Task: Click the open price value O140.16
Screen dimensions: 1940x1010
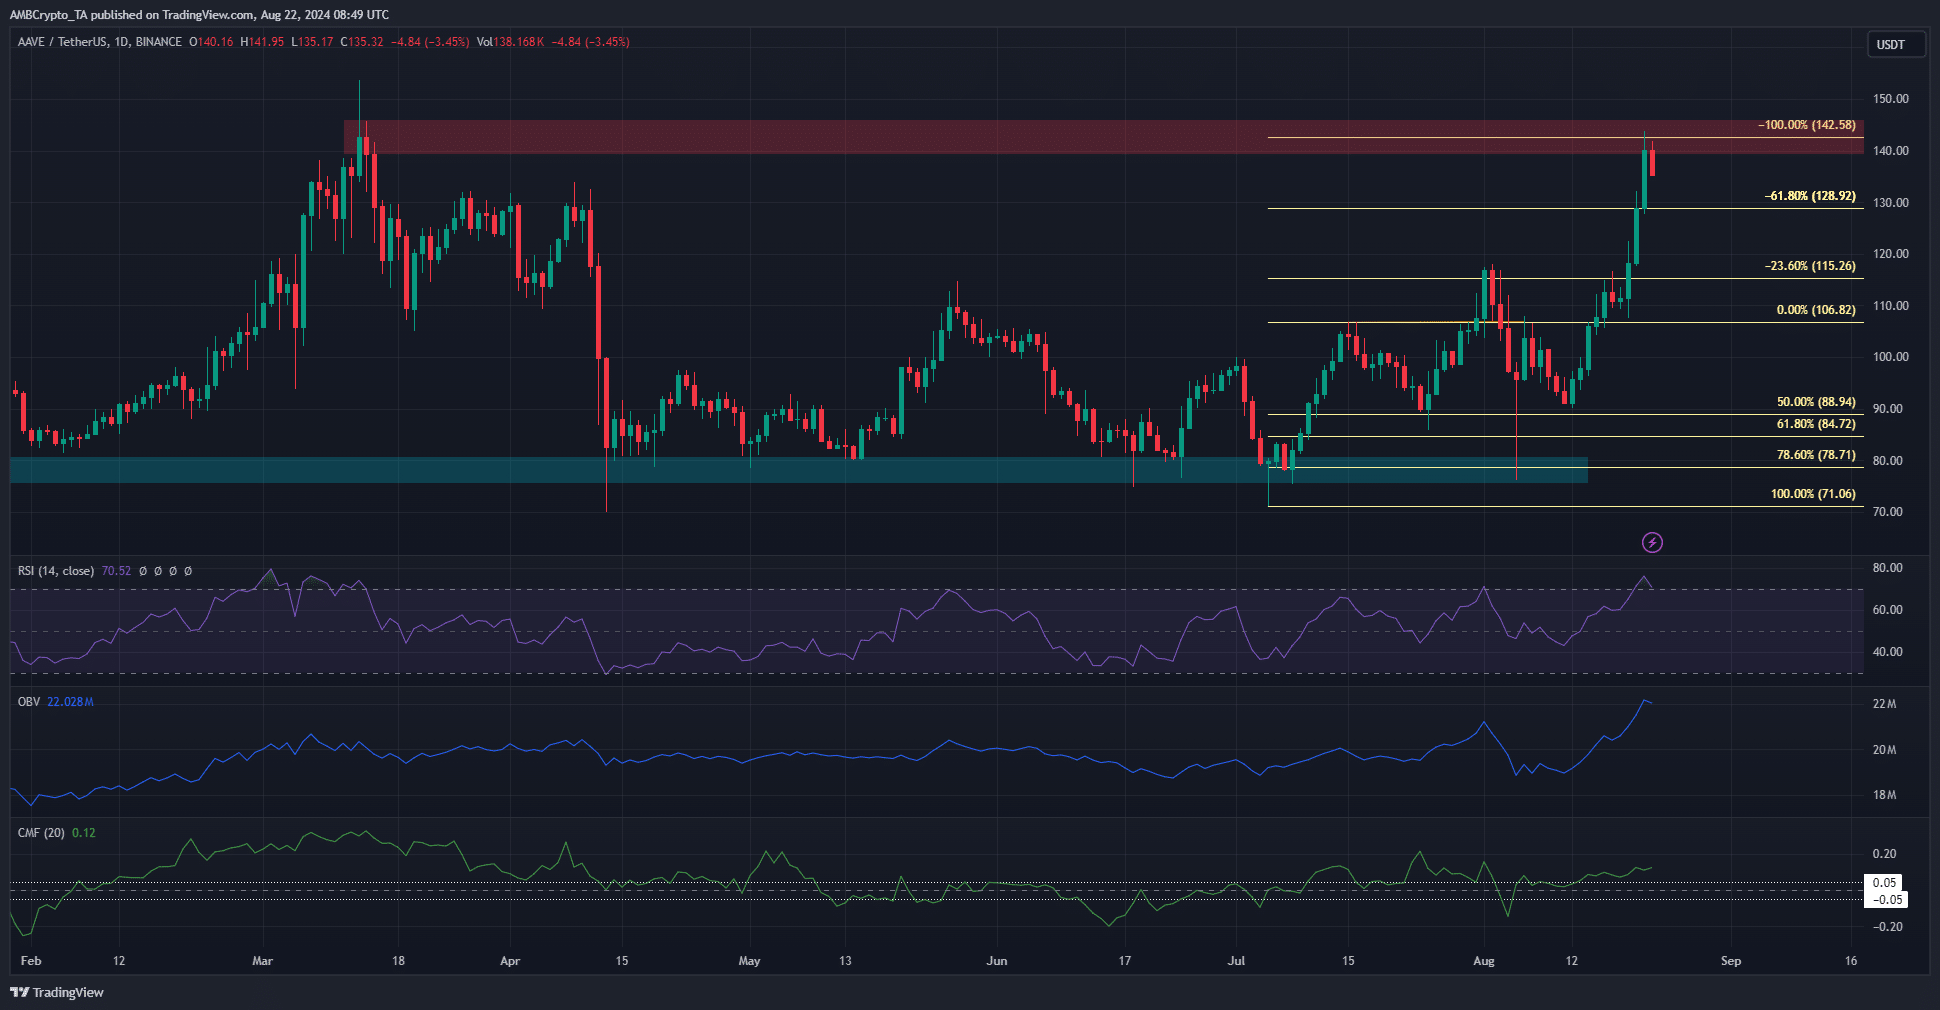Action: pyautogui.click(x=211, y=42)
